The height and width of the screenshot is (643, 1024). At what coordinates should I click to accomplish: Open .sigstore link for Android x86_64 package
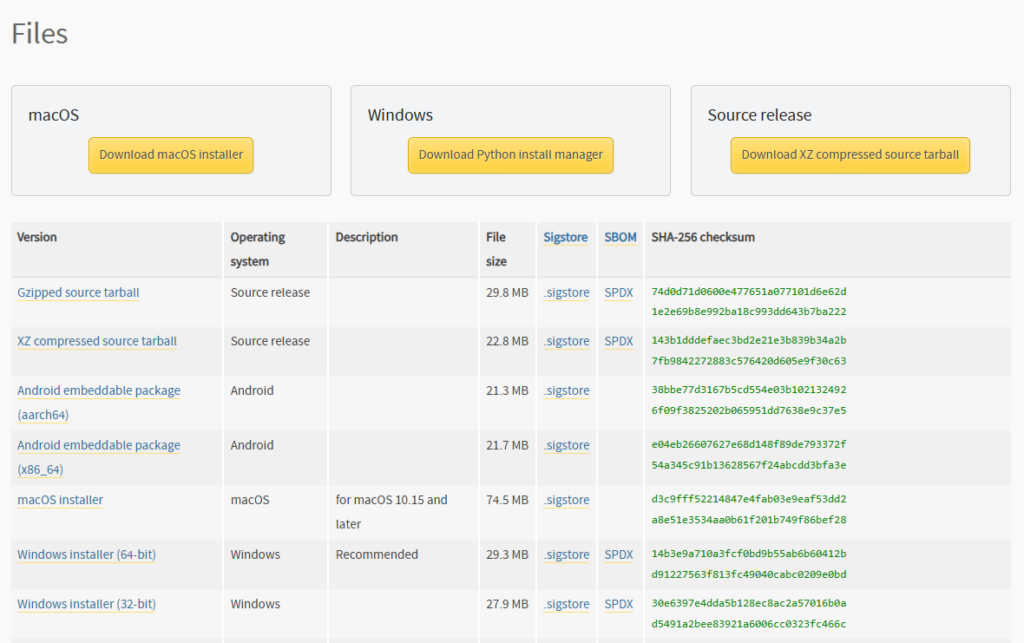pyautogui.click(x=566, y=445)
